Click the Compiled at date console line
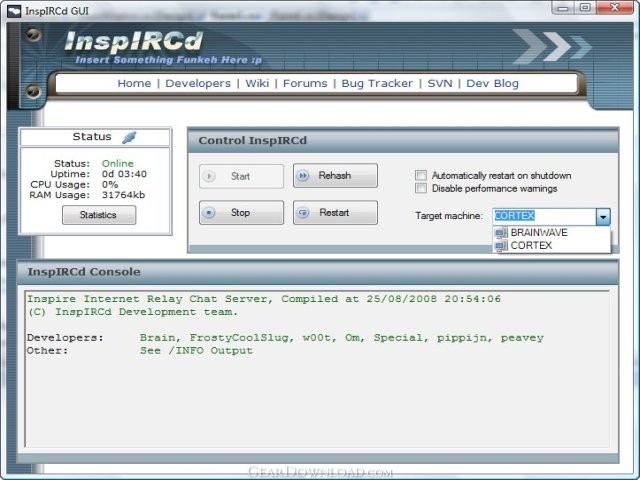Image resolution: width=640 pixels, height=480 pixels. (264, 299)
